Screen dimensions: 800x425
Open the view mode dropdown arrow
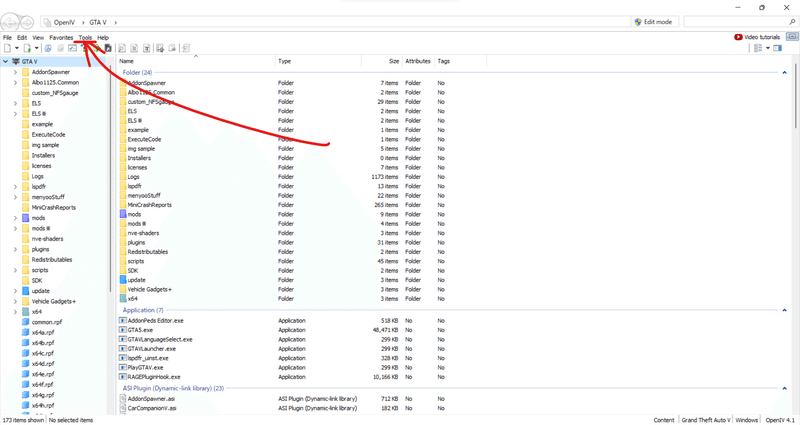[767, 48]
